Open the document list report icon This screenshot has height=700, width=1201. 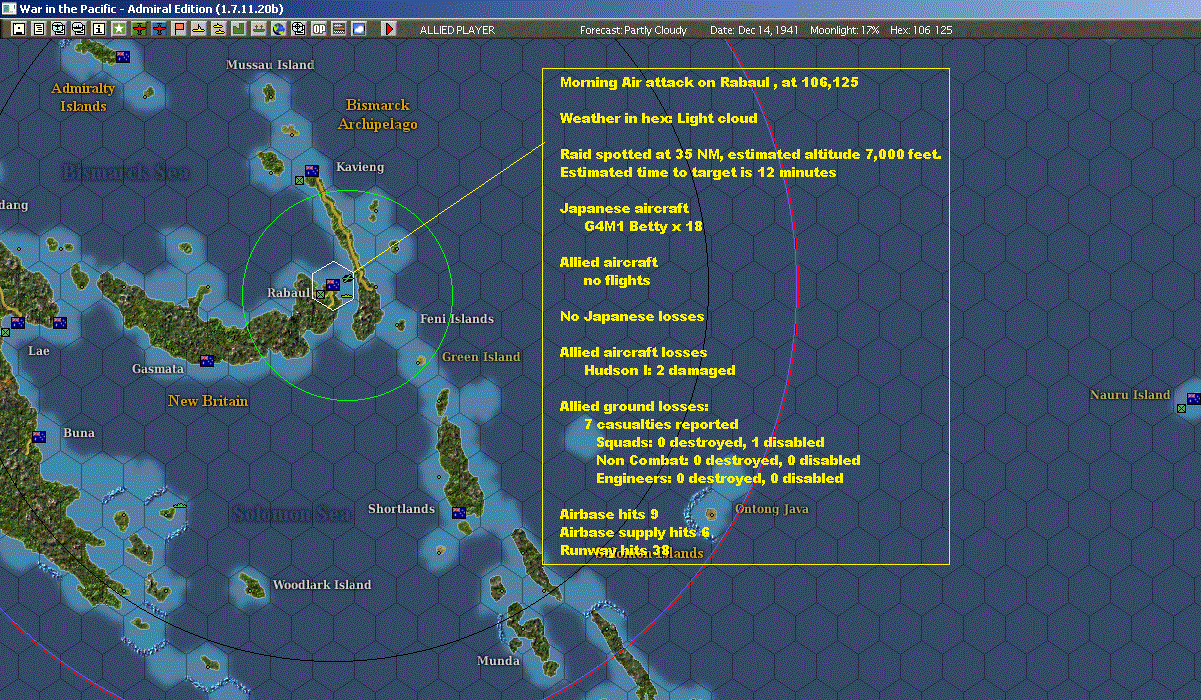coord(39,30)
